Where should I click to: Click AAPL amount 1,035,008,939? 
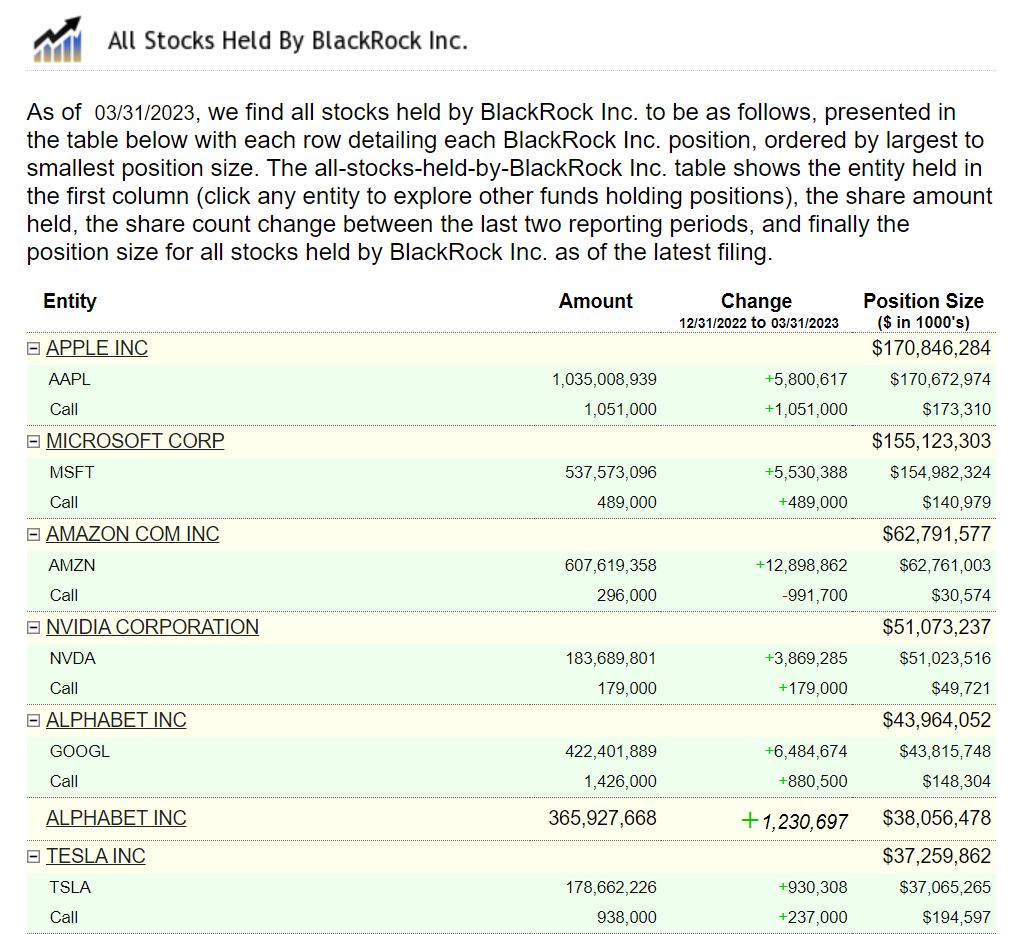[604, 379]
